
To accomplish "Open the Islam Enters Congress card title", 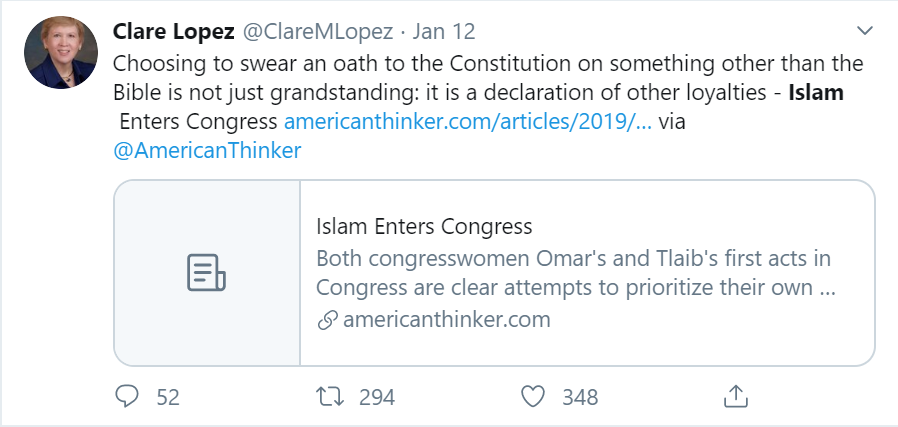I will coord(424,226).
